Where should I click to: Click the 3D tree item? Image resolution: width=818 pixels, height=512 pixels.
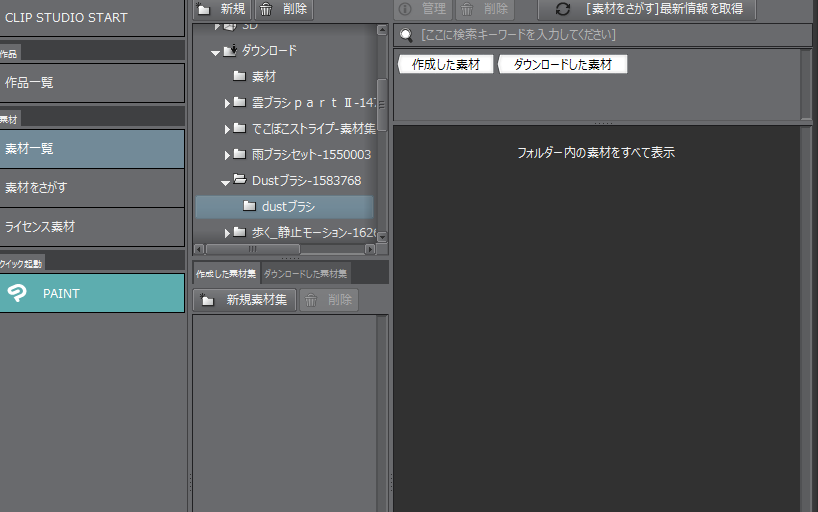point(249,26)
